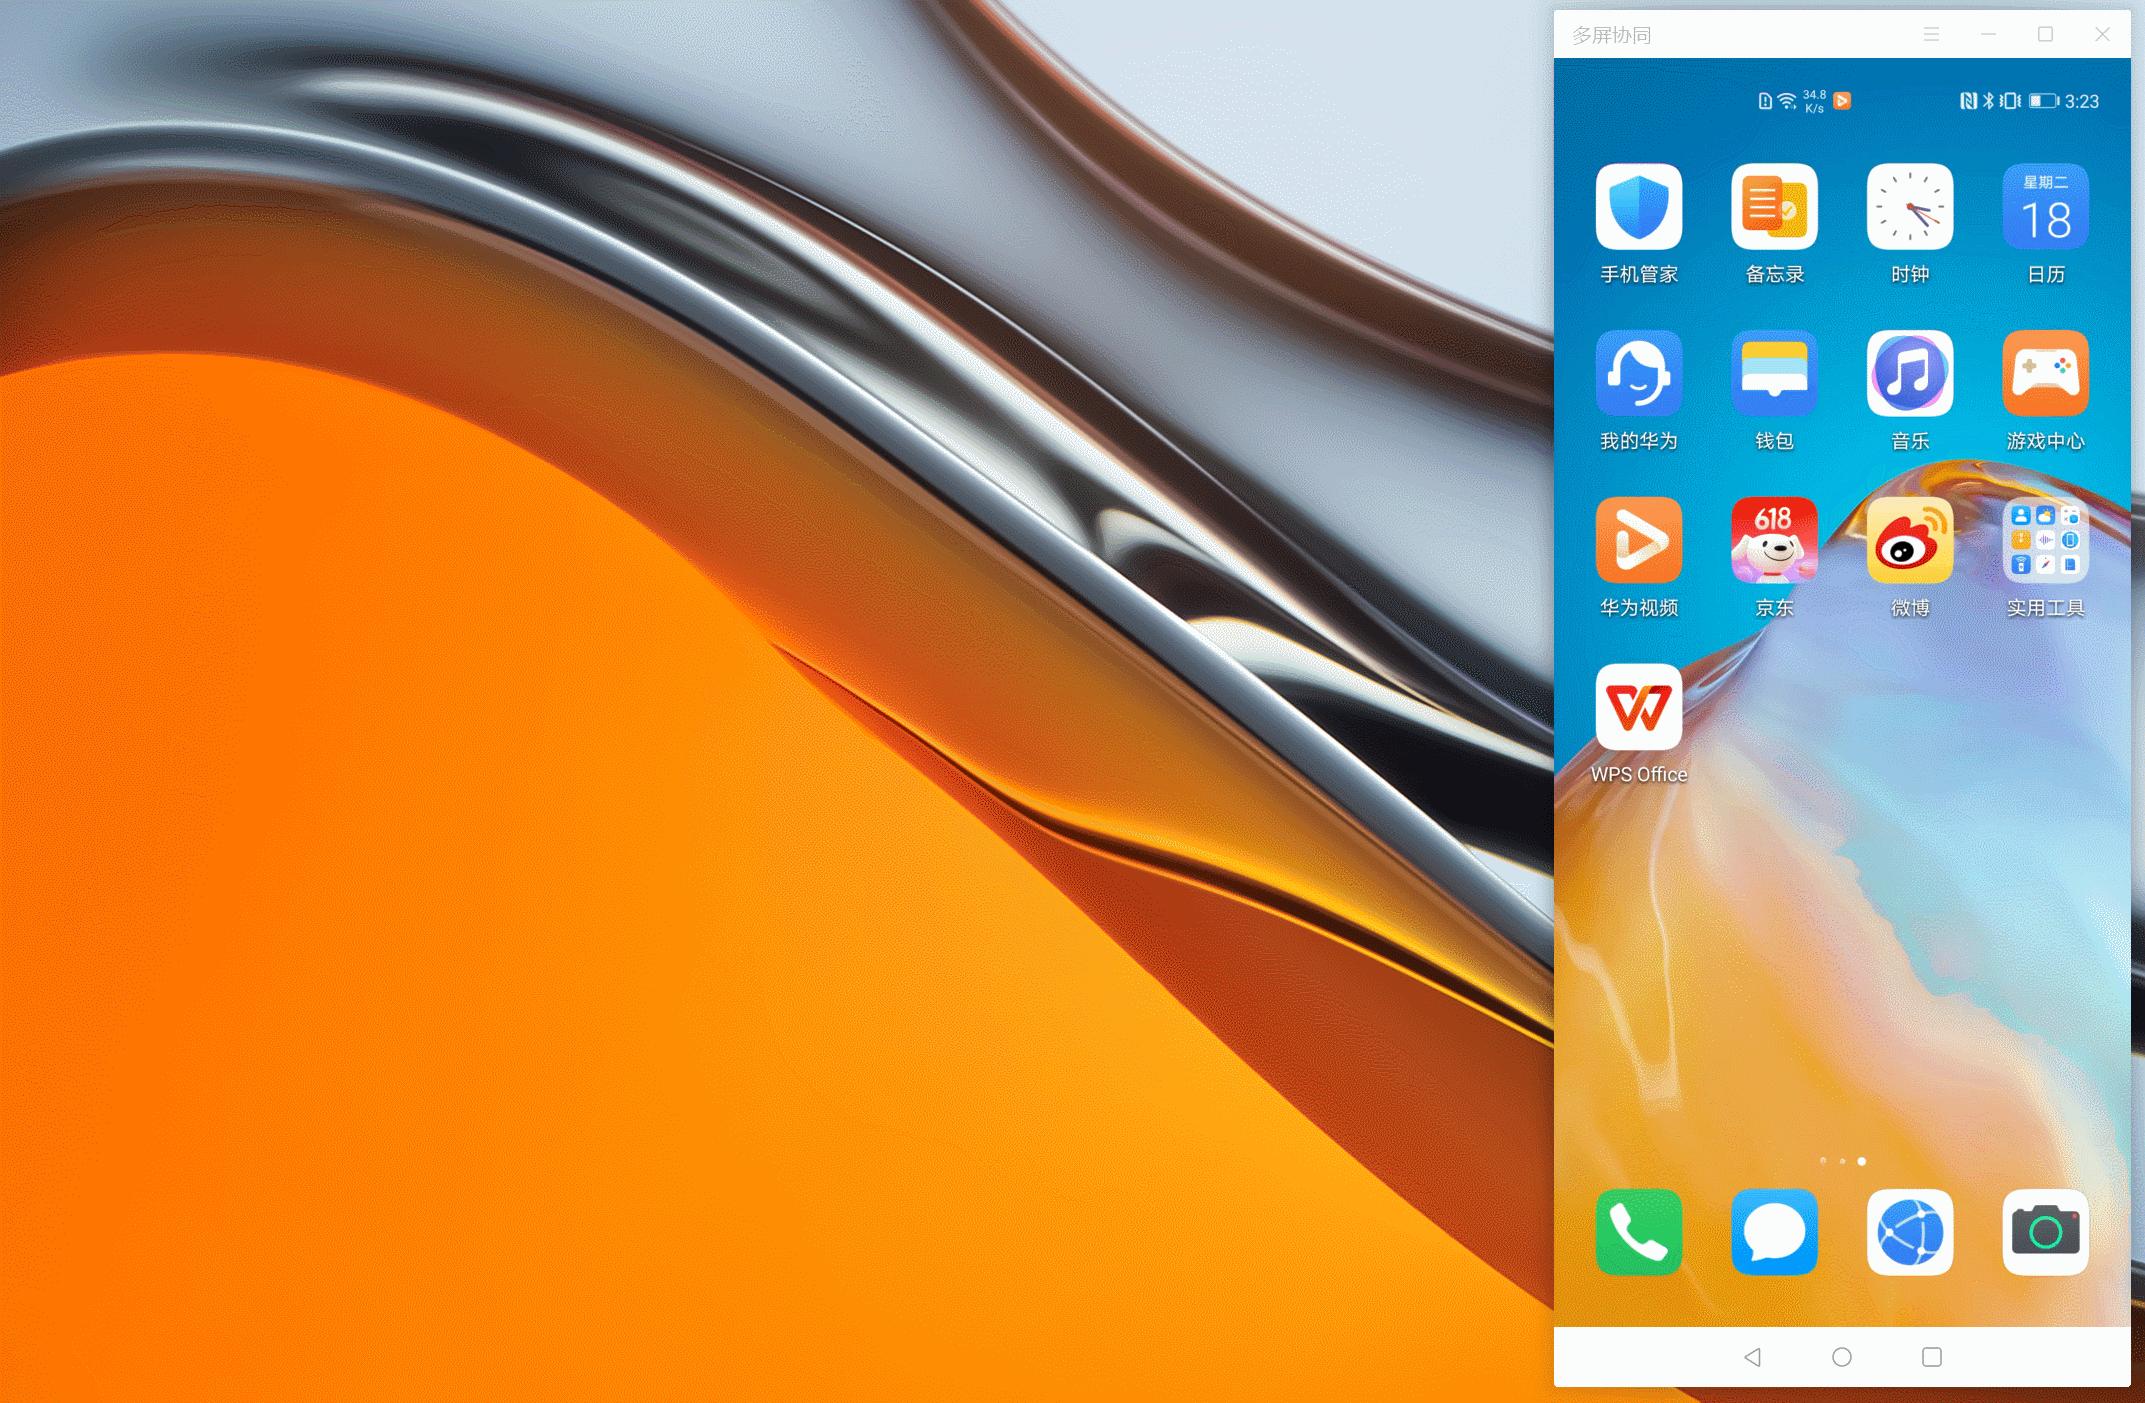Launch the 游戏中心 game center
This screenshot has height=1403, width=2145.
coord(2045,373)
